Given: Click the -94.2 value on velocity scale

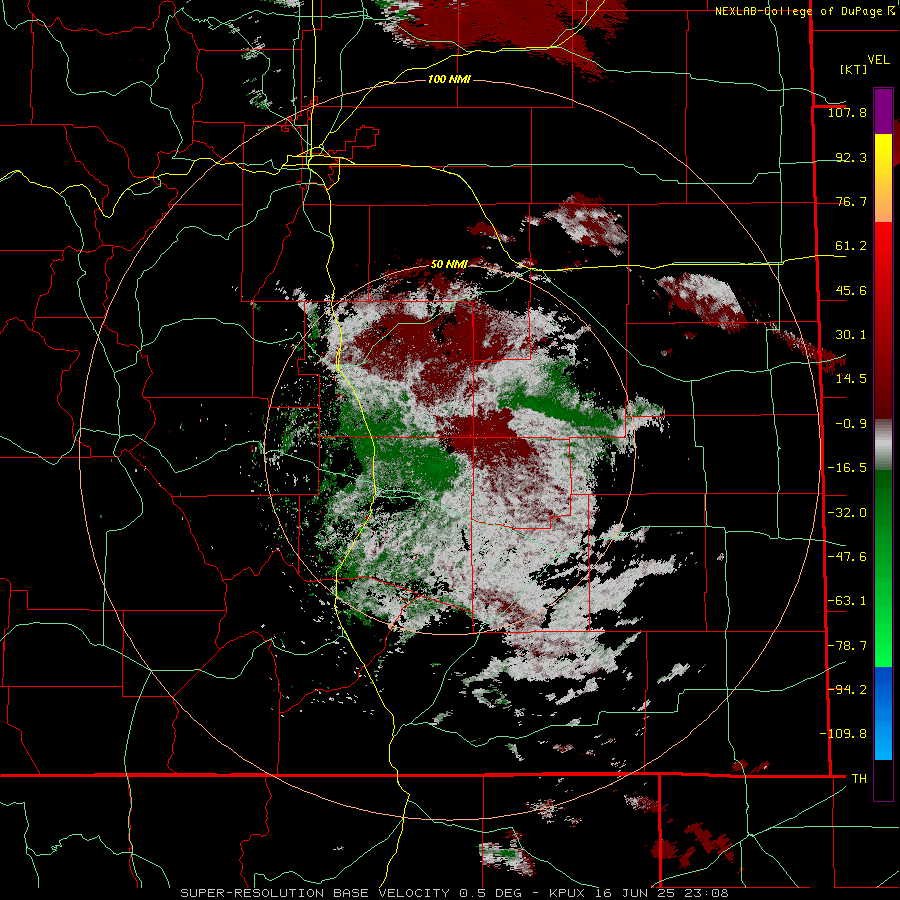Looking at the screenshot, I should pyautogui.click(x=847, y=689).
